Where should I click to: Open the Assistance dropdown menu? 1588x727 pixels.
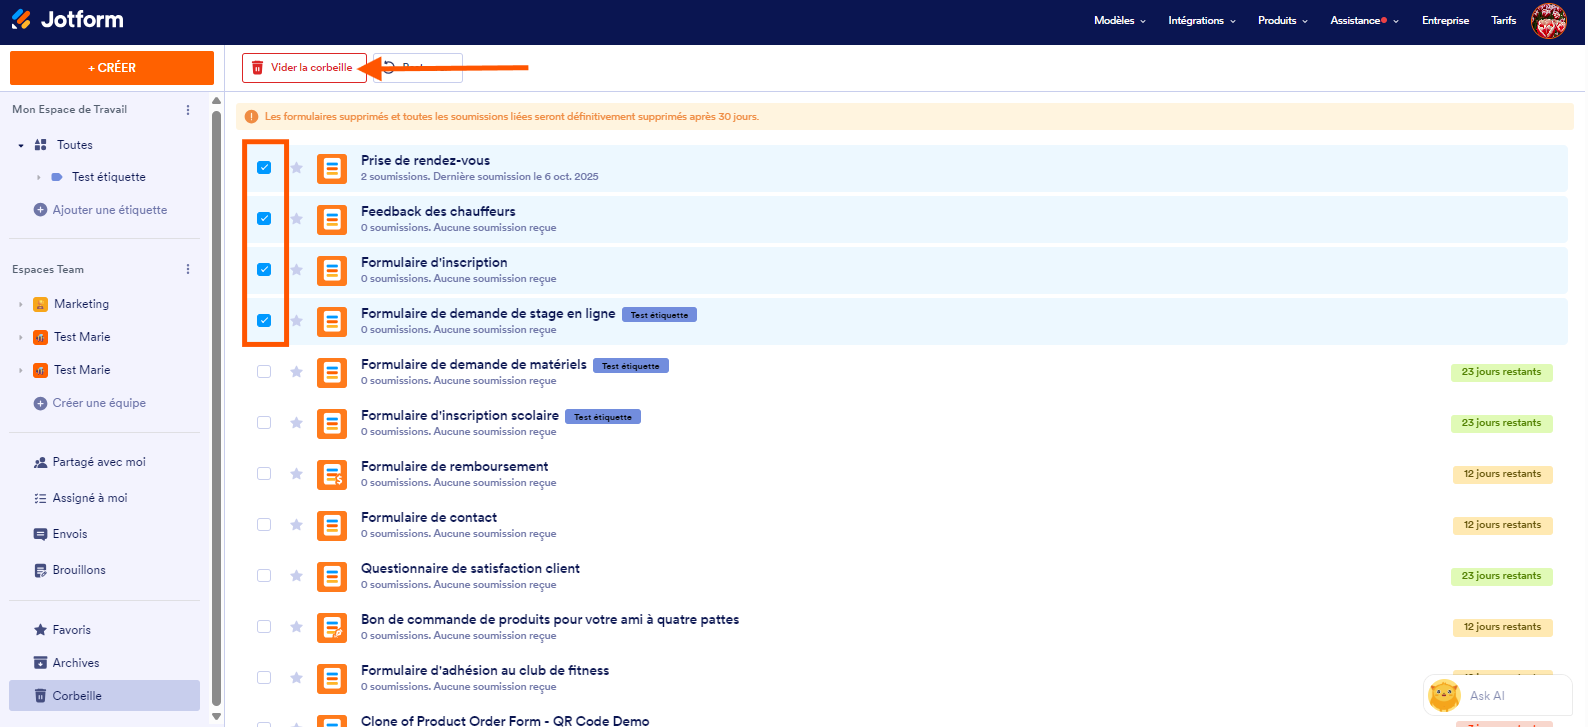(1365, 21)
